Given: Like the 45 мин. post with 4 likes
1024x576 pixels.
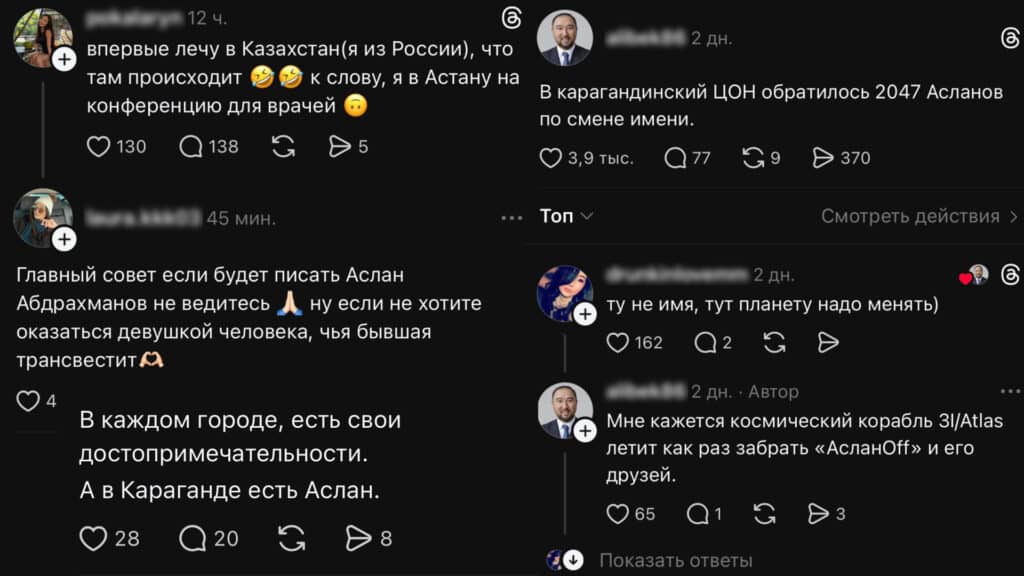Looking at the screenshot, I should click(x=28, y=401).
